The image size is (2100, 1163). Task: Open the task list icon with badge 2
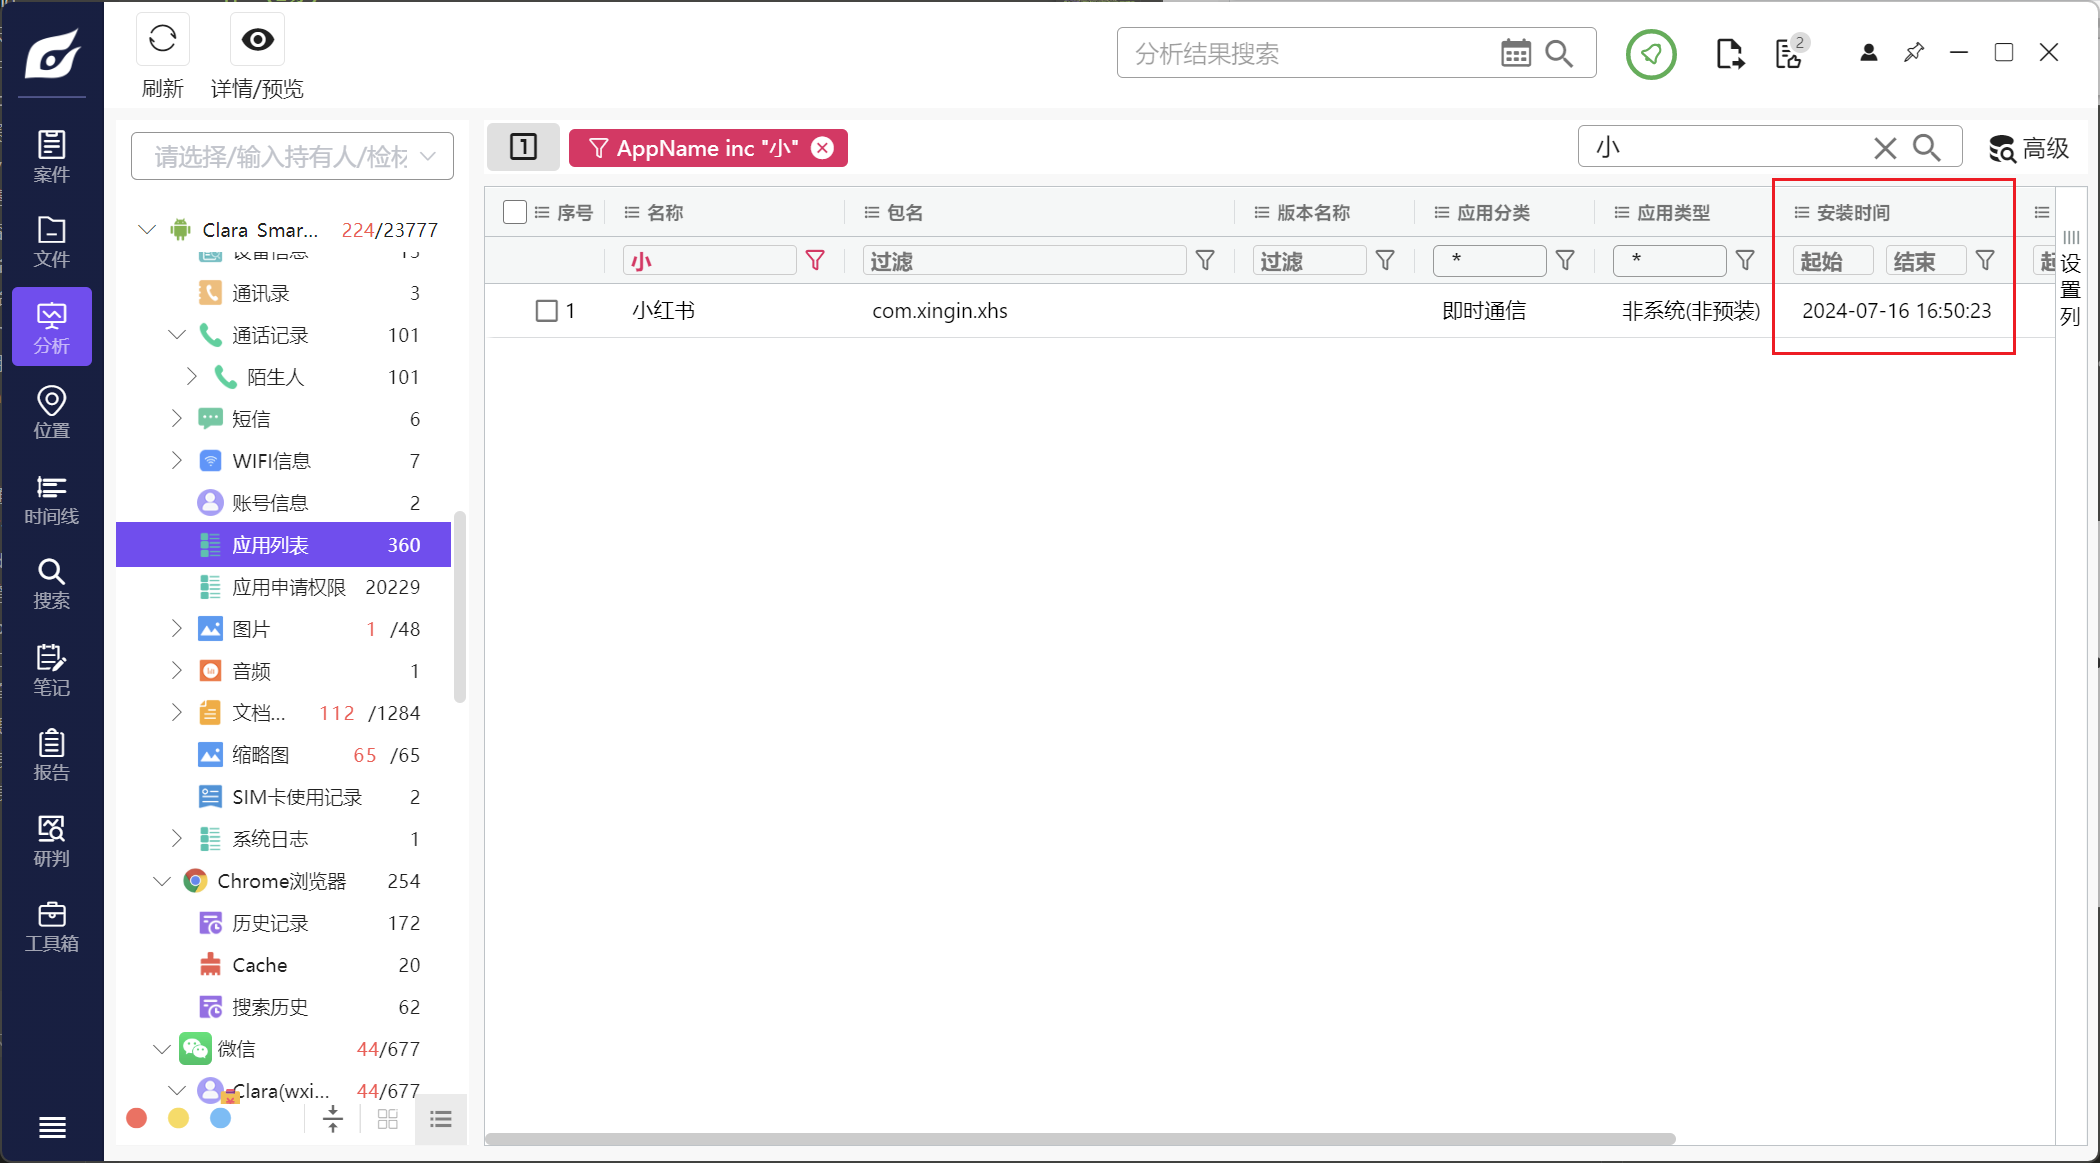(1789, 54)
